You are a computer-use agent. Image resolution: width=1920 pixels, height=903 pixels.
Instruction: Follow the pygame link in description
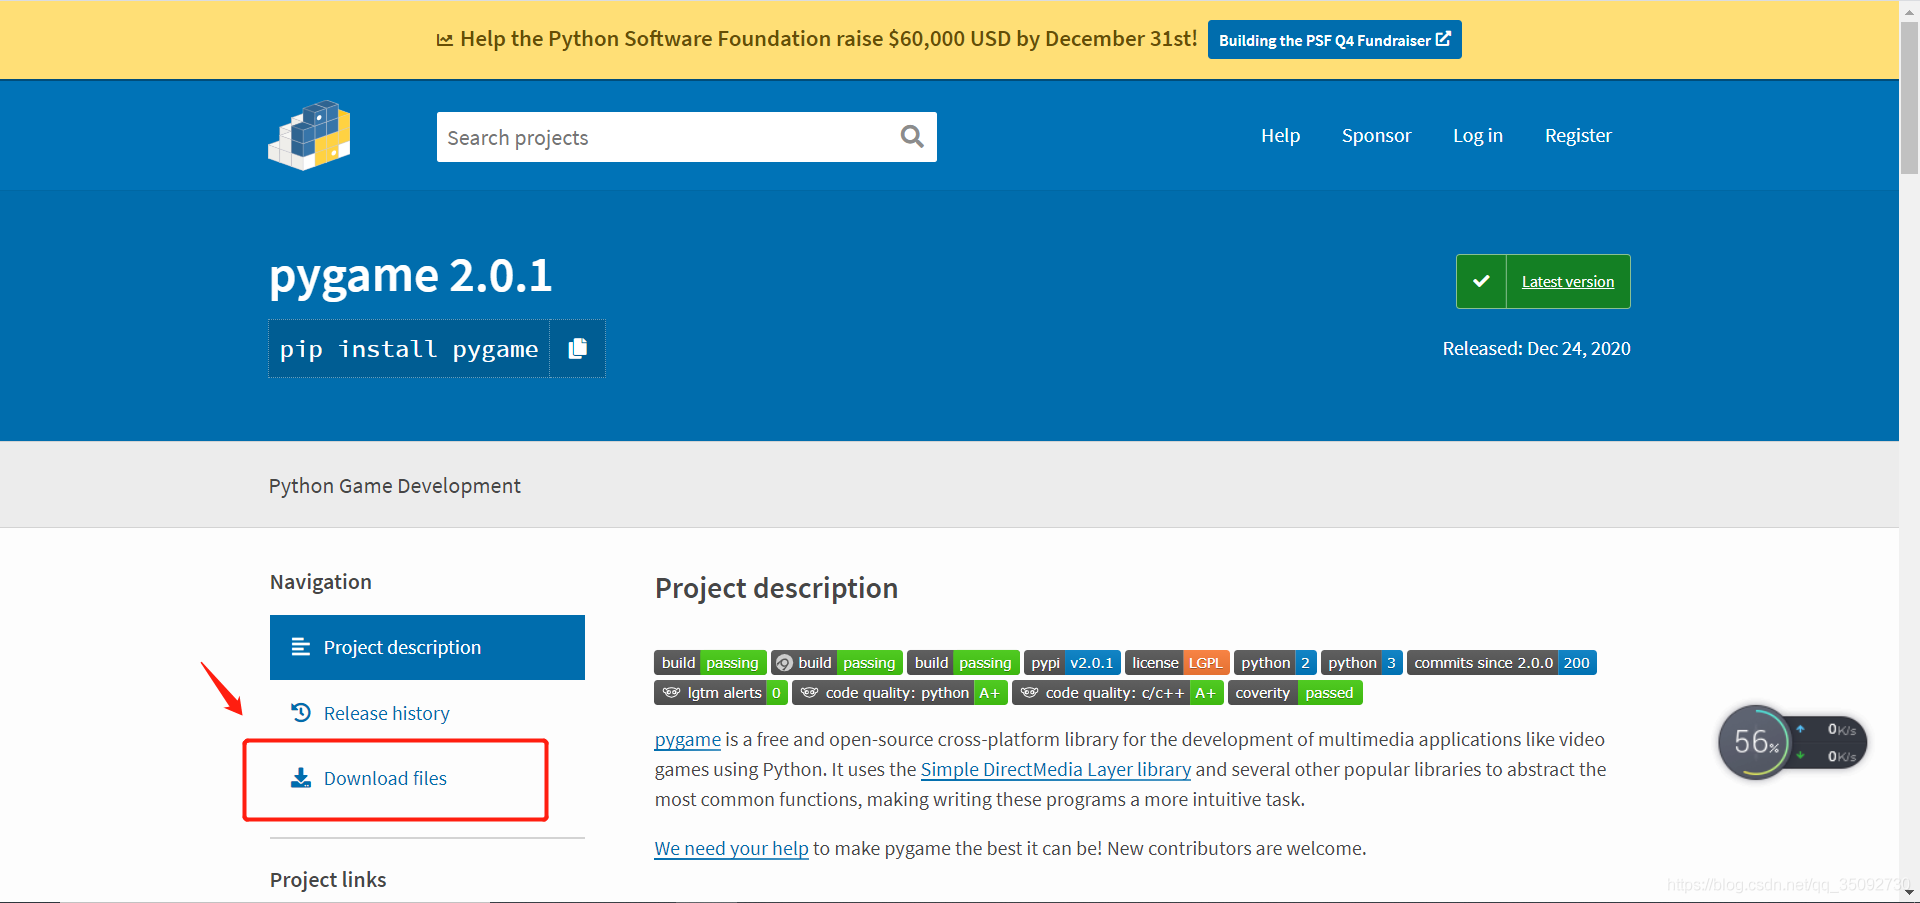[688, 740]
